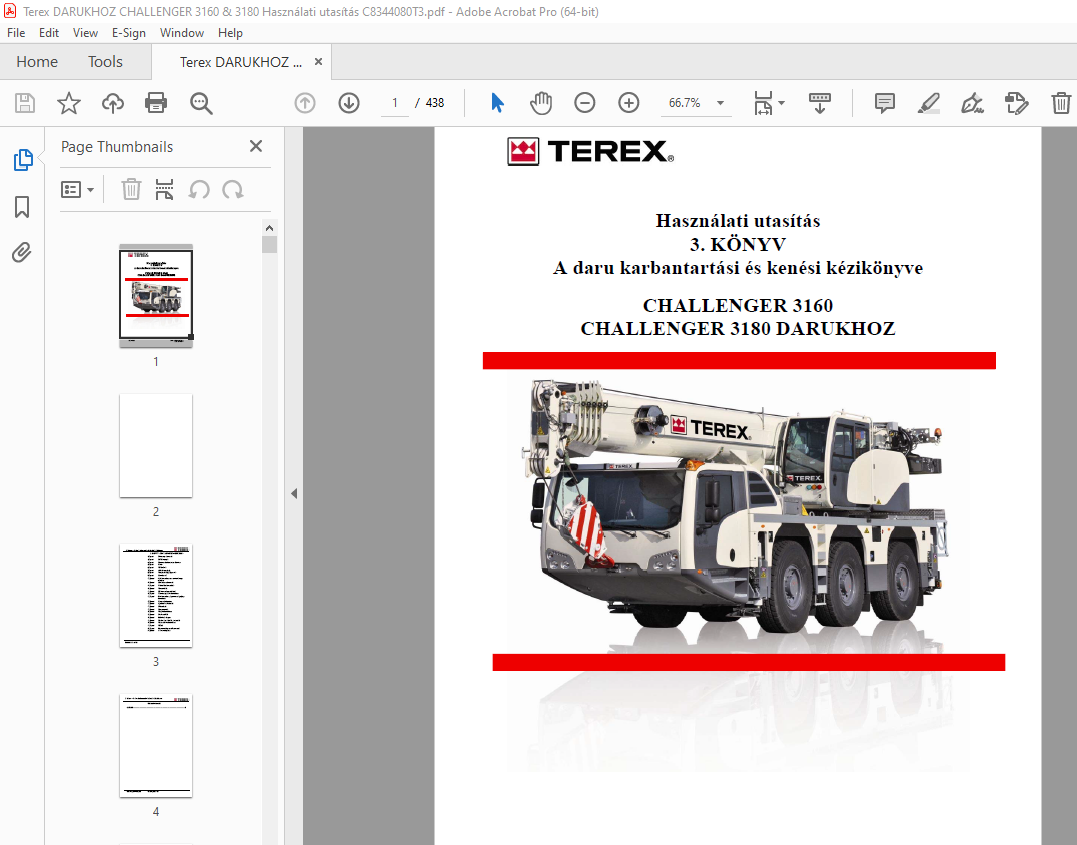Image resolution: width=1077 pixels, height=845 pixels.
Task: Rotate page clockwise in thumbnails panel
Action: (233, 189)
